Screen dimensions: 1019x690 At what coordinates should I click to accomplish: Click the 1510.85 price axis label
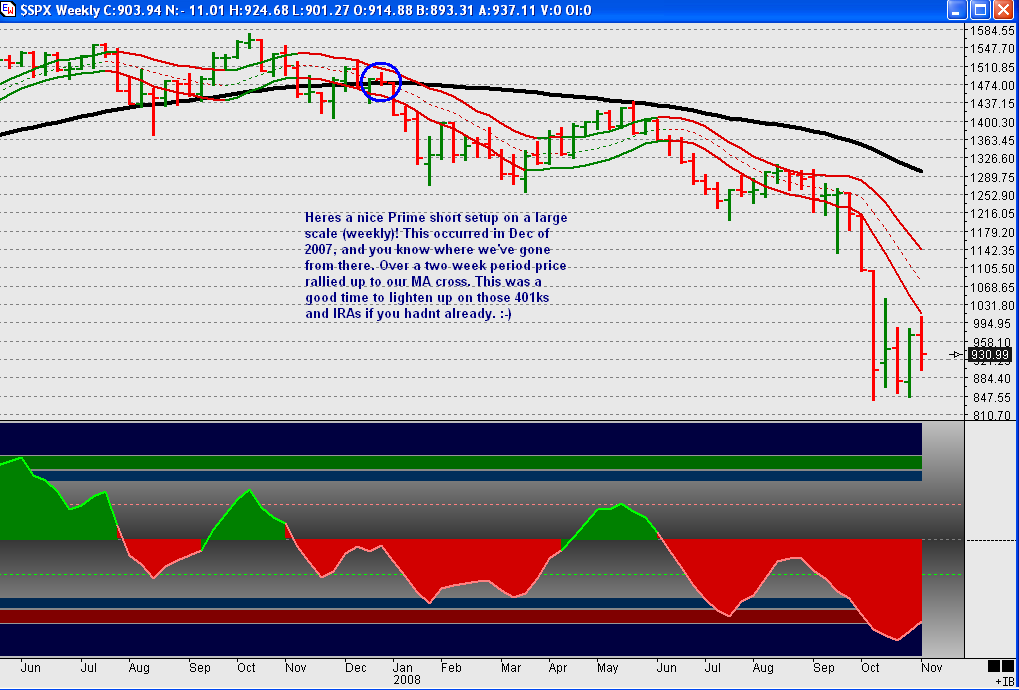pos(991,68)
